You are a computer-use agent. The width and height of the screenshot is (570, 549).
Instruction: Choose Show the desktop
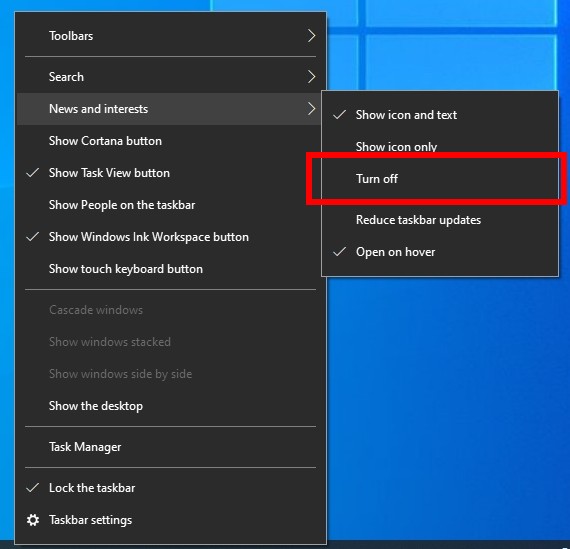[170, 406]
